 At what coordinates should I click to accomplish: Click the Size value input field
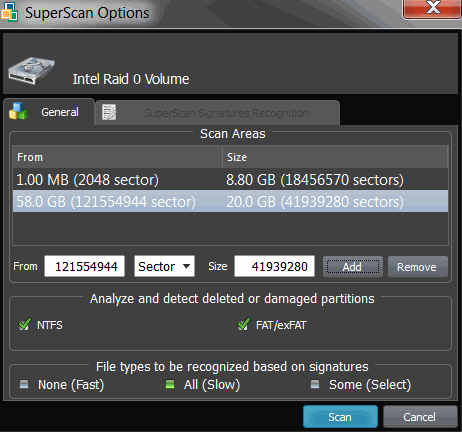(x=275, y=266)
